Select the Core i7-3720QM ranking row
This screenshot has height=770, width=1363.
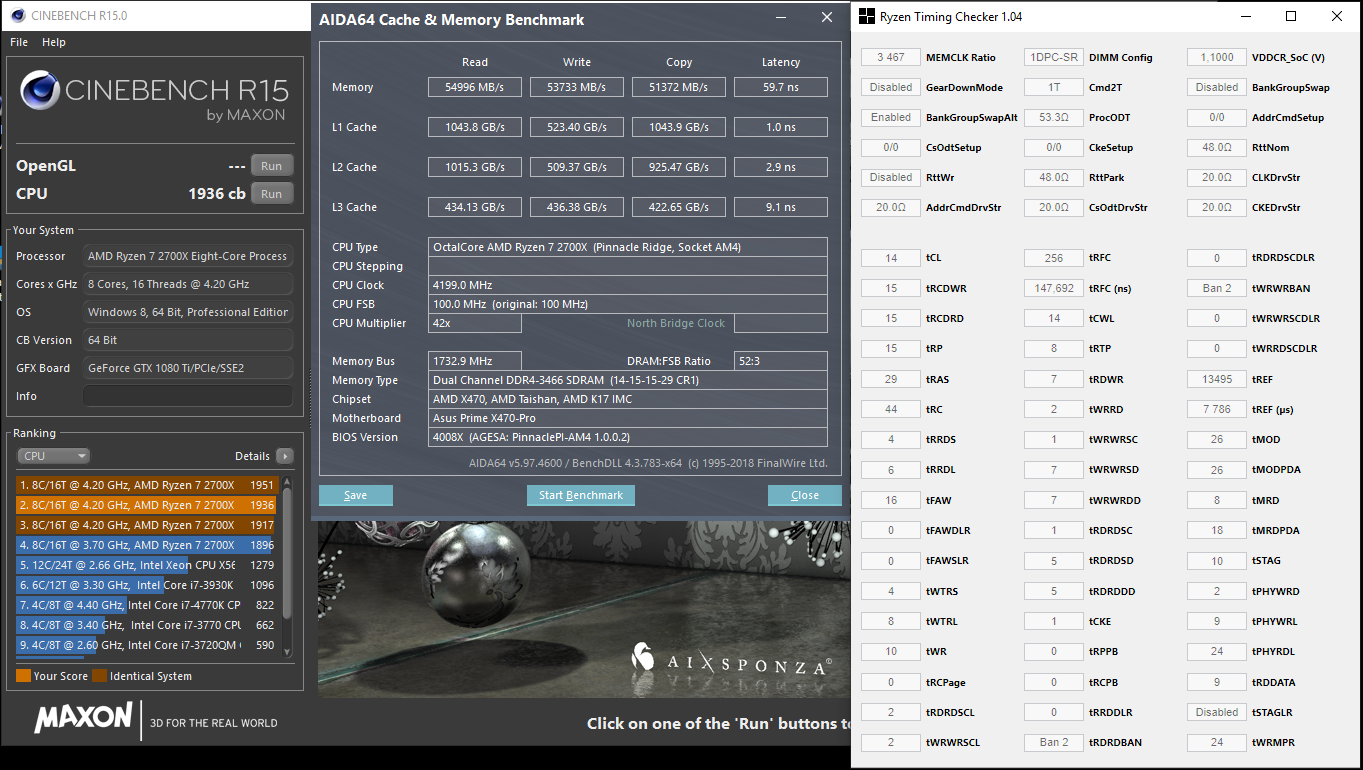[x=146, y=645]
